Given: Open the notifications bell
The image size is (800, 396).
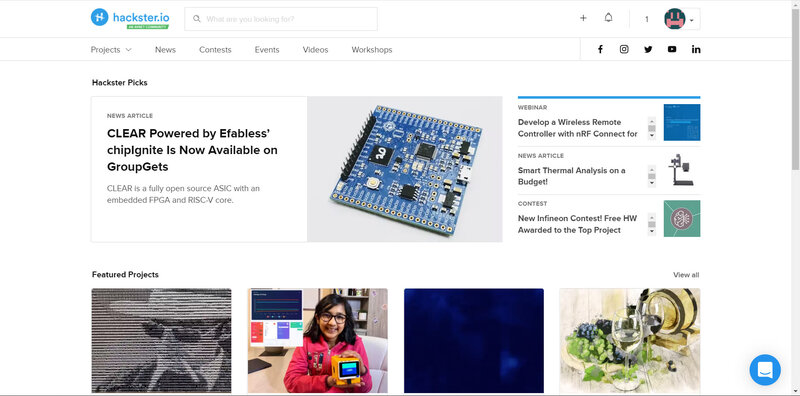Looking at the screenshot, I should pos(608,18).
